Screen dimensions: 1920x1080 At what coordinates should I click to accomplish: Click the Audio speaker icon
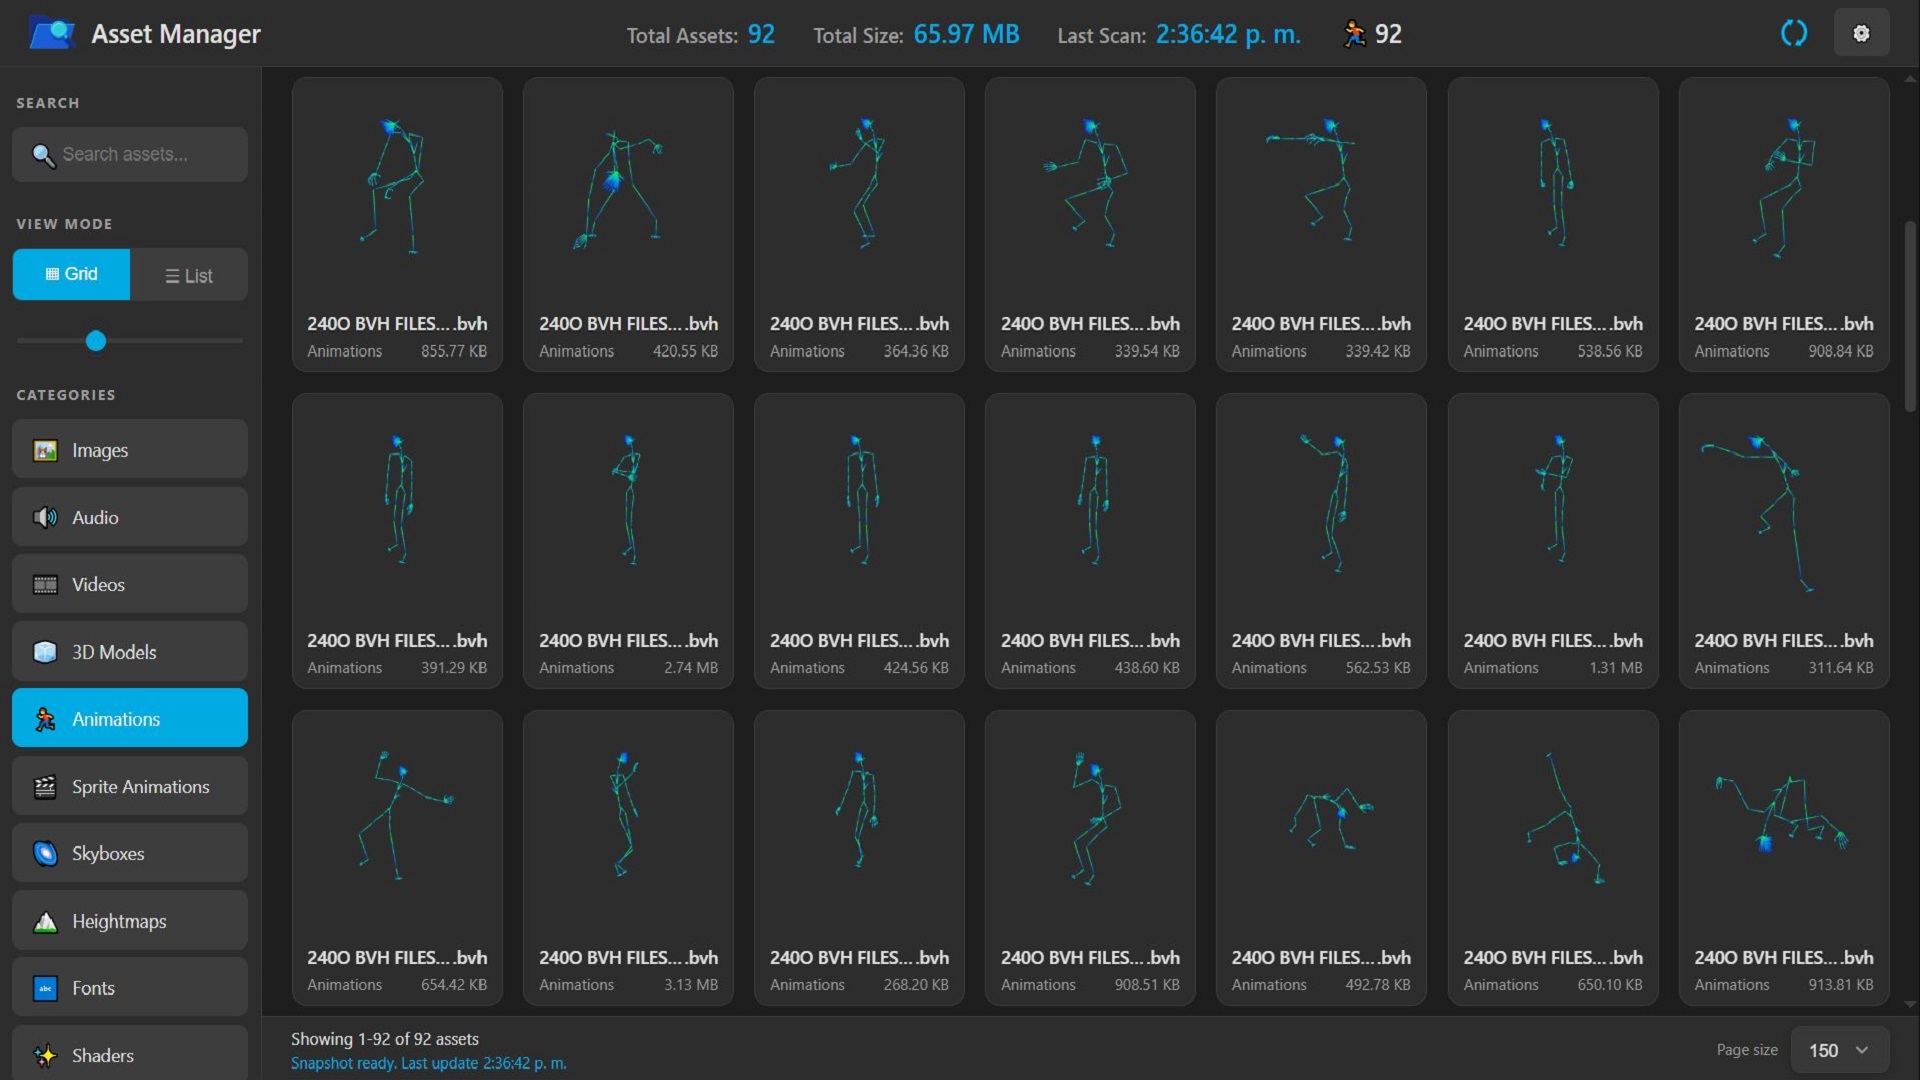click(45, 518)
